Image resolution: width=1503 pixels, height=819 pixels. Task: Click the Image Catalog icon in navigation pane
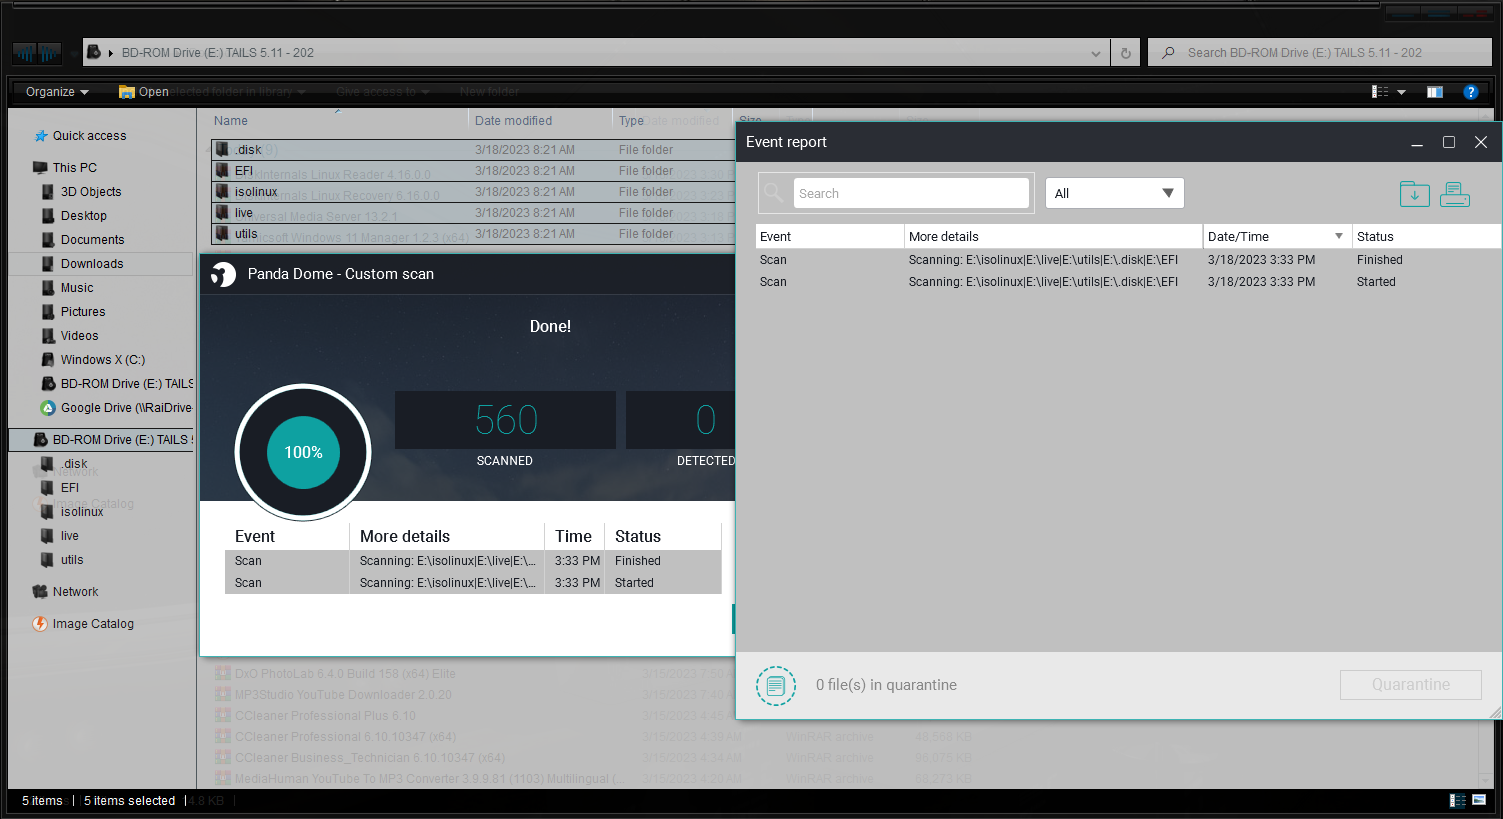click(x=40, y=624)
